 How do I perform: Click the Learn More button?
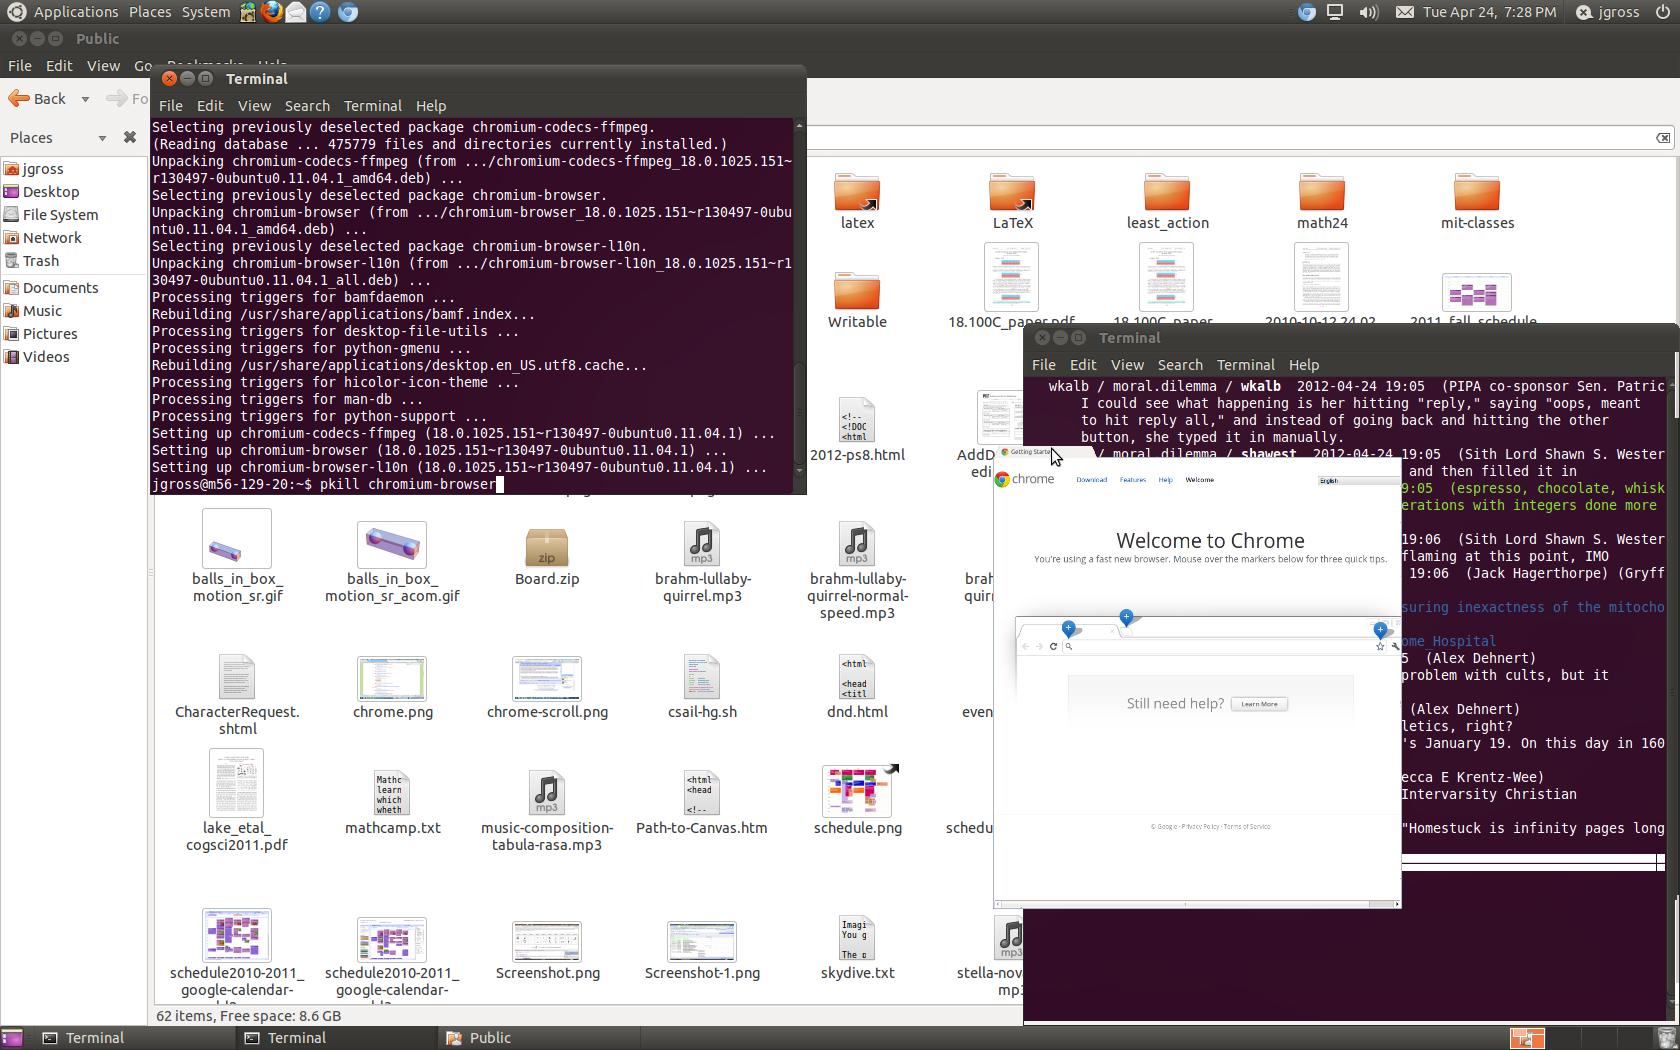(x=1258, y=703)
